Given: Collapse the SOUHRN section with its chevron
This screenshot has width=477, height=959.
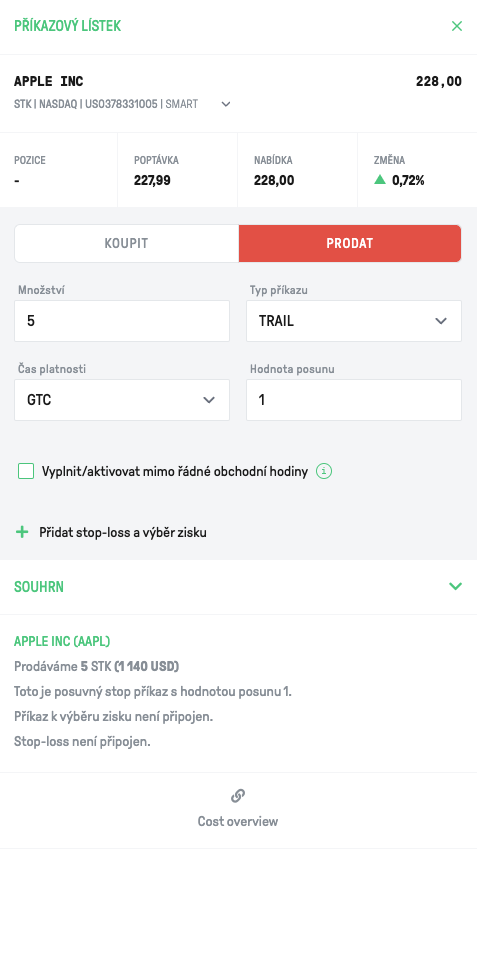Looking at the screenshot, I should pos(456,587).
